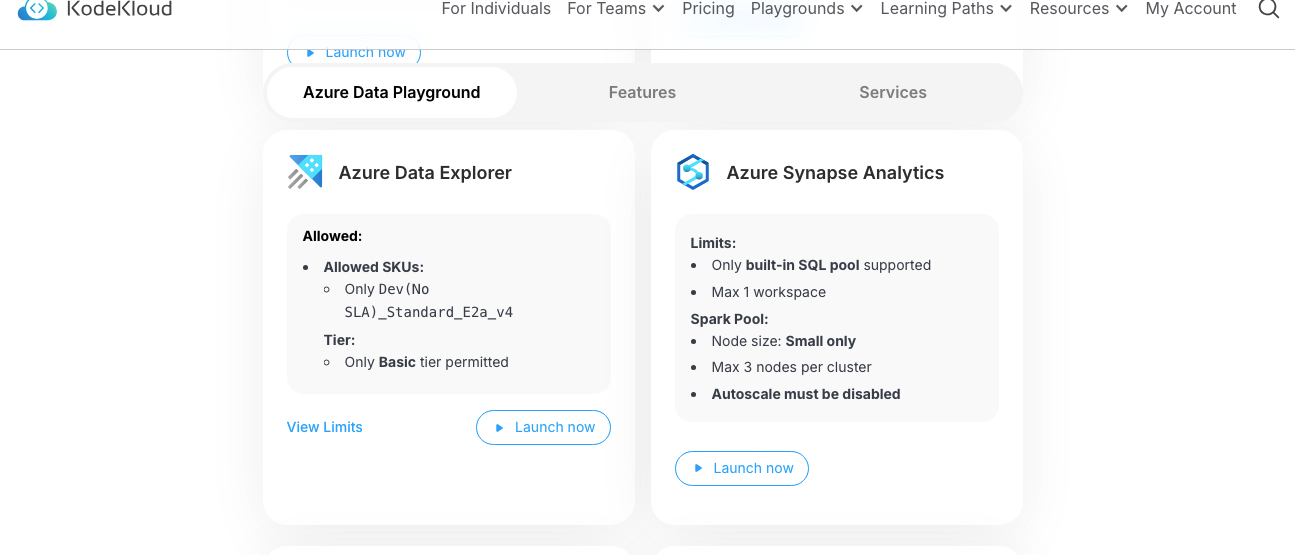
Task: Click the Max 3 nodes per cluster line
Action: 792,367
